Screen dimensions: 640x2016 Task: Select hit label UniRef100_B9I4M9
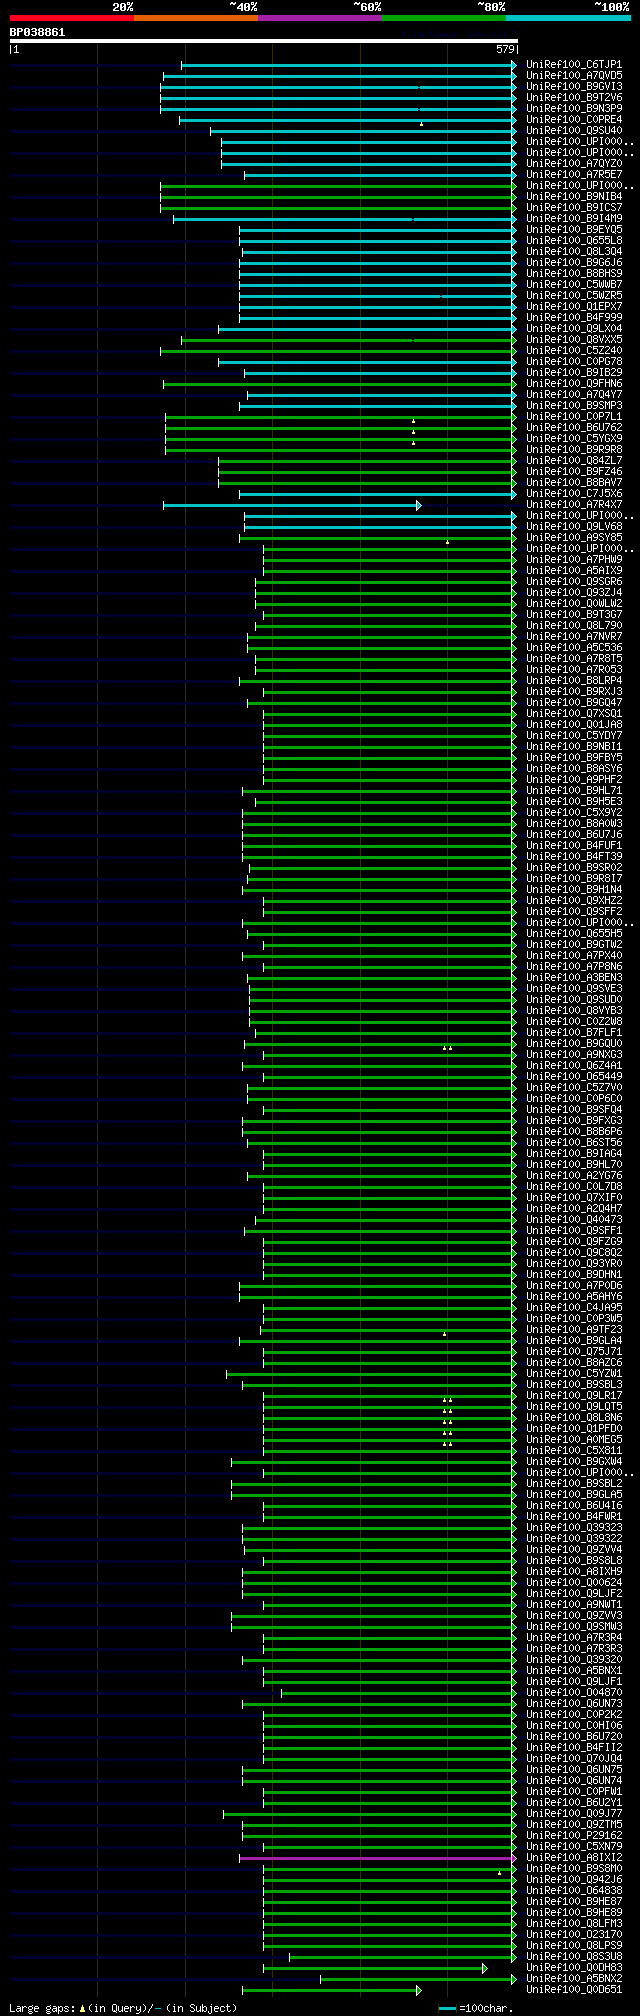coord(574,218)
